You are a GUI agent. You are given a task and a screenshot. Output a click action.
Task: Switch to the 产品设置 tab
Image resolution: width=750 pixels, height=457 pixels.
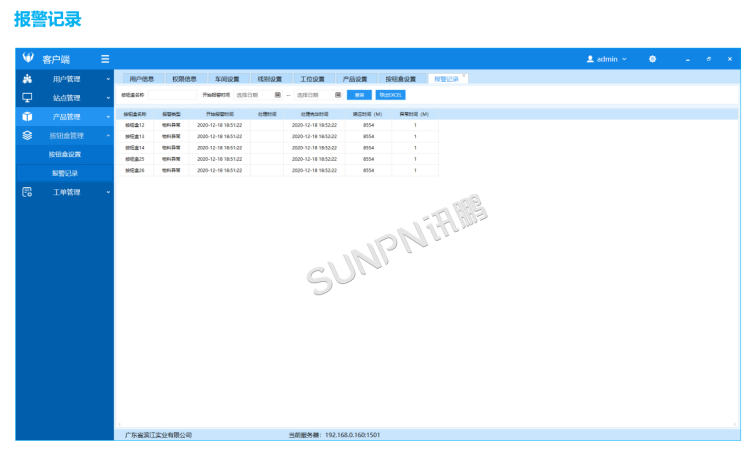click(x=355, y=78)
